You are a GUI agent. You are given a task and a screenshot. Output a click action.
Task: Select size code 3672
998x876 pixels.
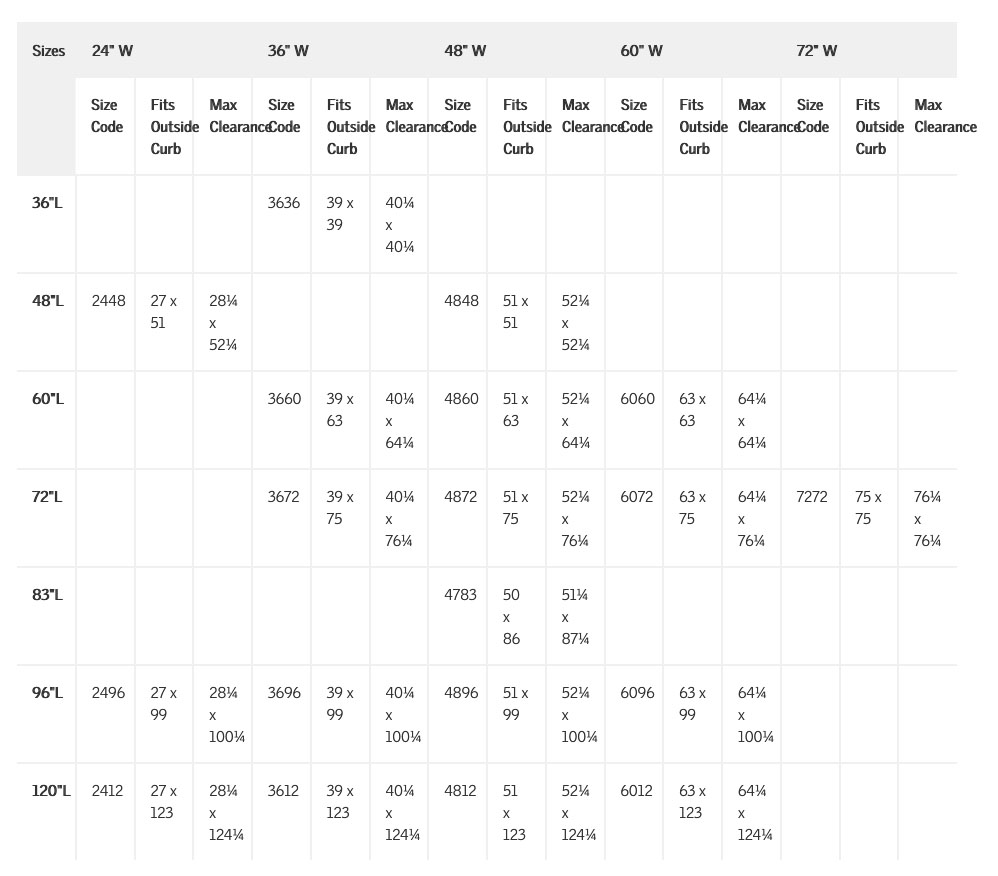(284, 497)
